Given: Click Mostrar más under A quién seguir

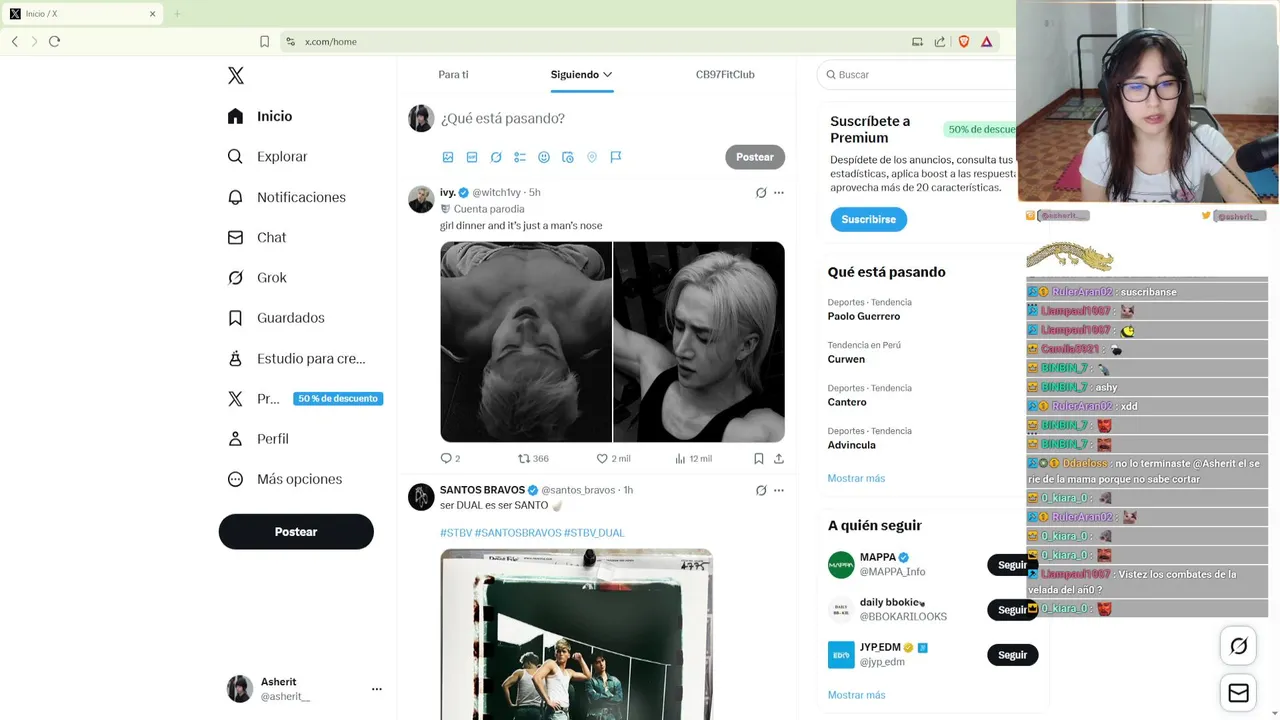Looking at the screenshot, I should point(856,695).
